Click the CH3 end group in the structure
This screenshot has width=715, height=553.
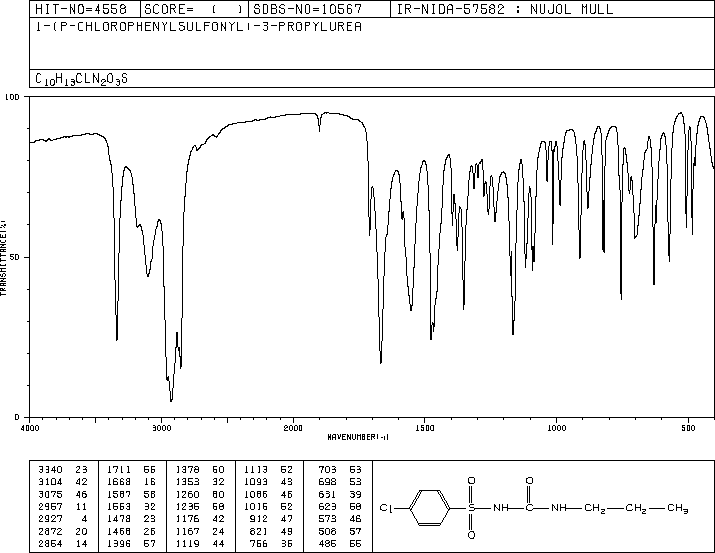(x=678, y=508)
